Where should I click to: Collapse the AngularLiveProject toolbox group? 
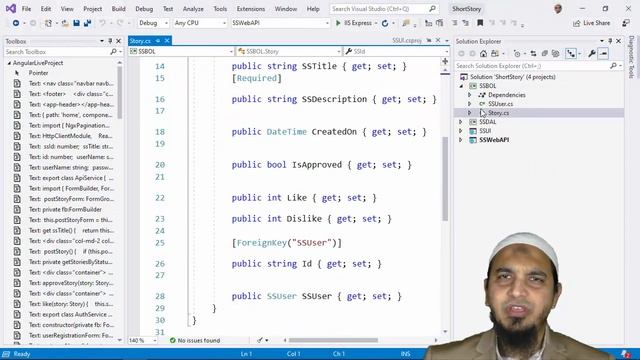pos(9,63)
